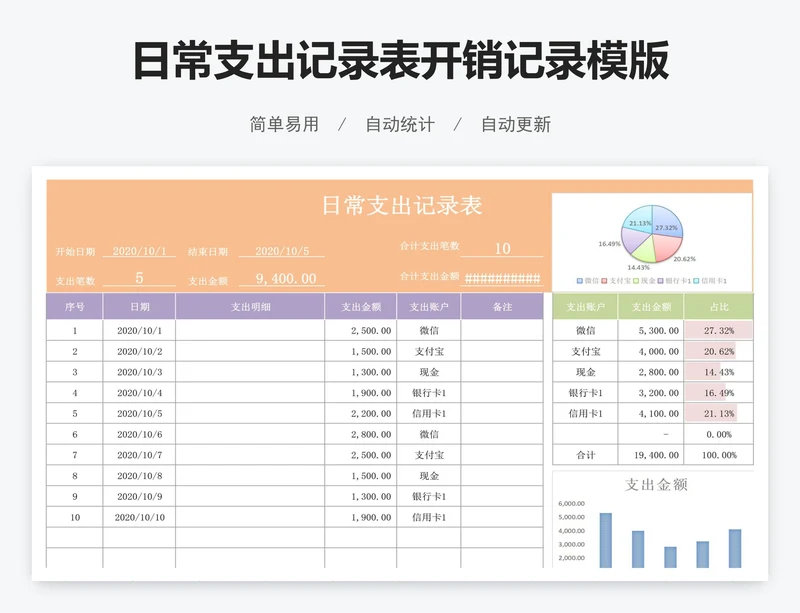Select the 27.32% shaded ratio bar for 微信
This screenshot has height=613, width=800.
(x=718, y=331)
